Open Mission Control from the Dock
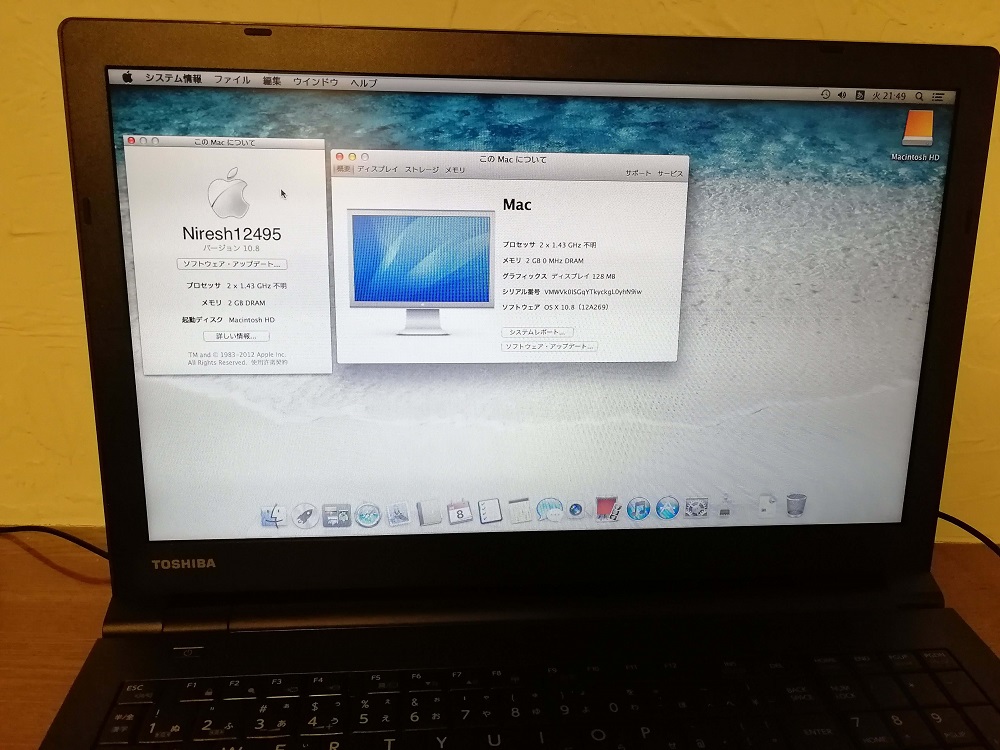Screen dimensions: 1000x750 click(334, 513)
